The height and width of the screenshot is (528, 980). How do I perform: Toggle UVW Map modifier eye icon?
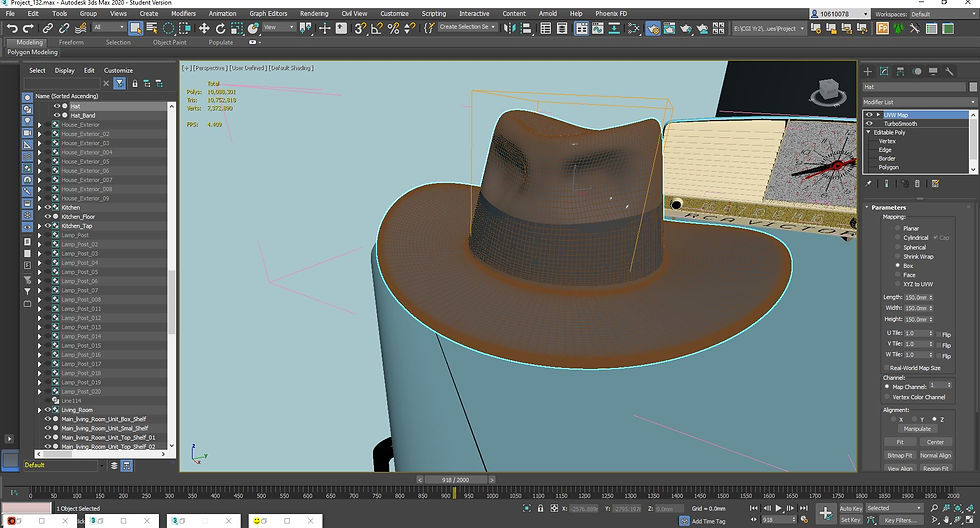pos(869,115)
